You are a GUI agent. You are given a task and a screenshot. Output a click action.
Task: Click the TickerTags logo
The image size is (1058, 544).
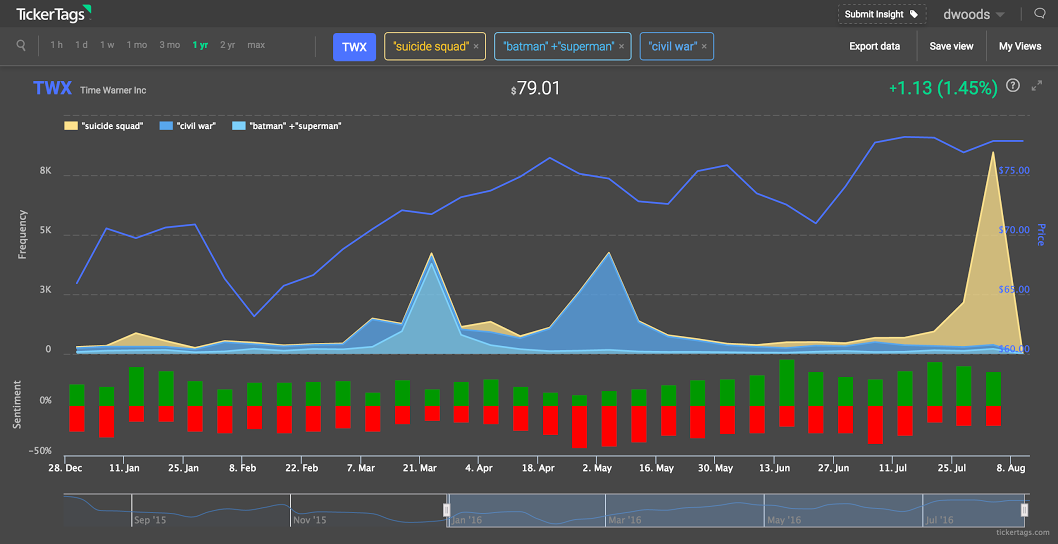point(54,12)
